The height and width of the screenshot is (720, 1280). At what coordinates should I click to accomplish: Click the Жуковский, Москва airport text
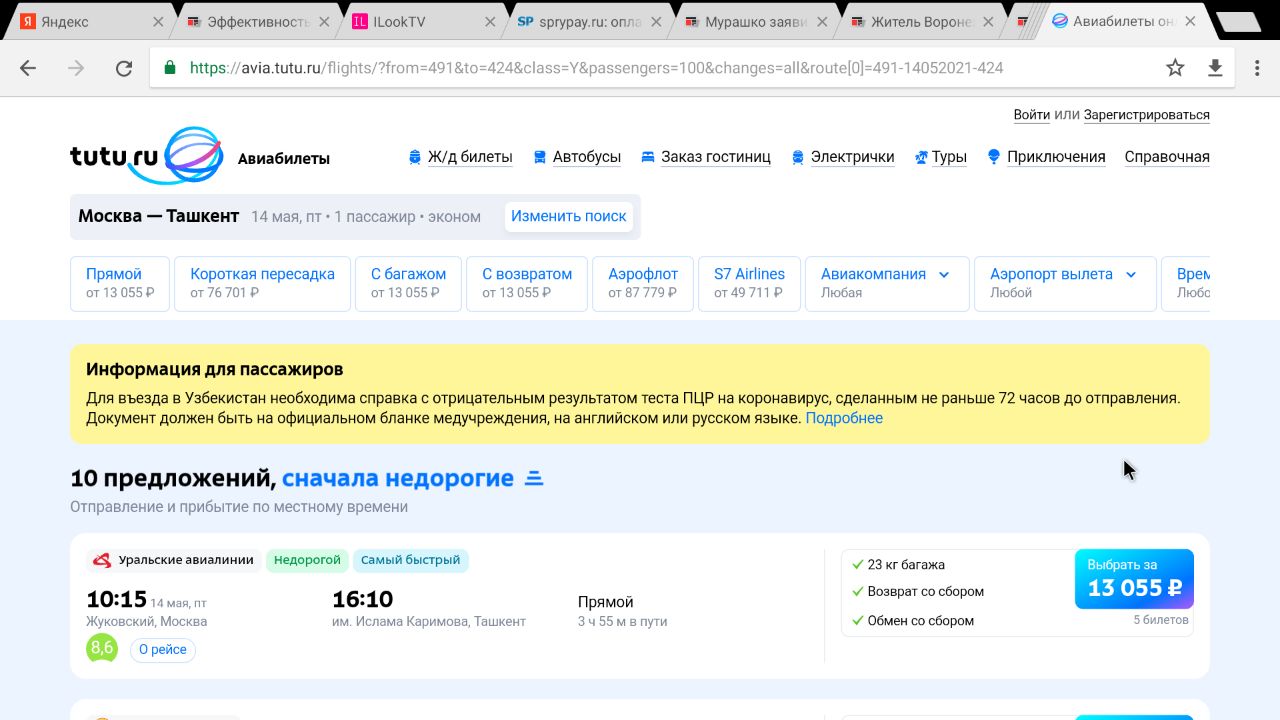click(x=147, y=622)
